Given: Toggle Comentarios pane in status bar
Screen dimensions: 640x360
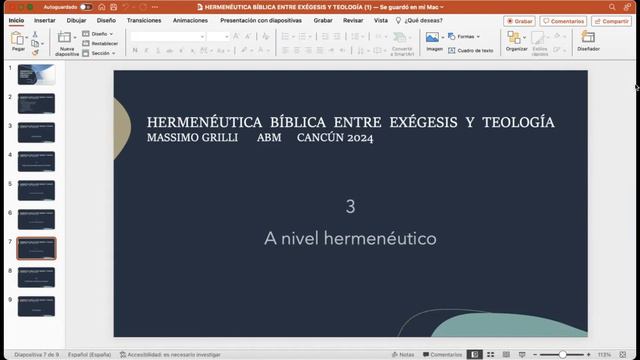Looking at the screenshot, I should point(442,355).
